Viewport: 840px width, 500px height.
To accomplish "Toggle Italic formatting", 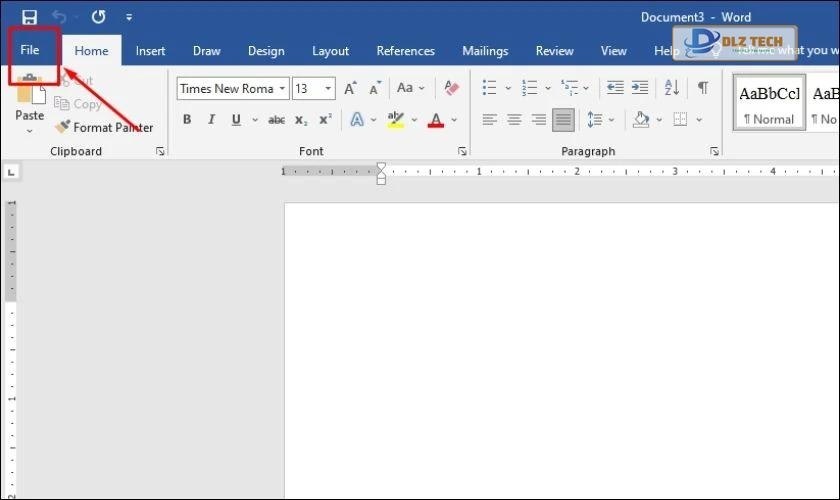I will click(x=211, y=120).
